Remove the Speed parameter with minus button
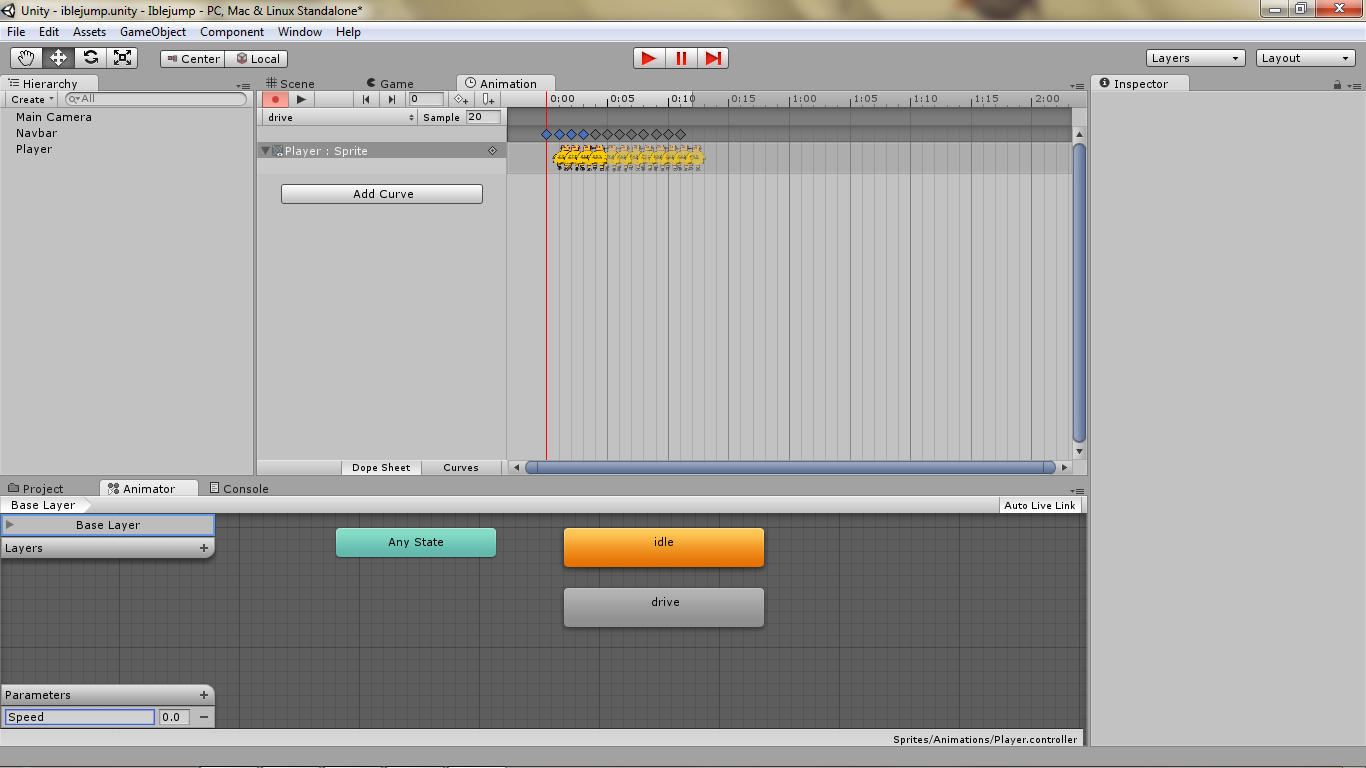The height and width of the screenshot is (768, 1366). 204,717
